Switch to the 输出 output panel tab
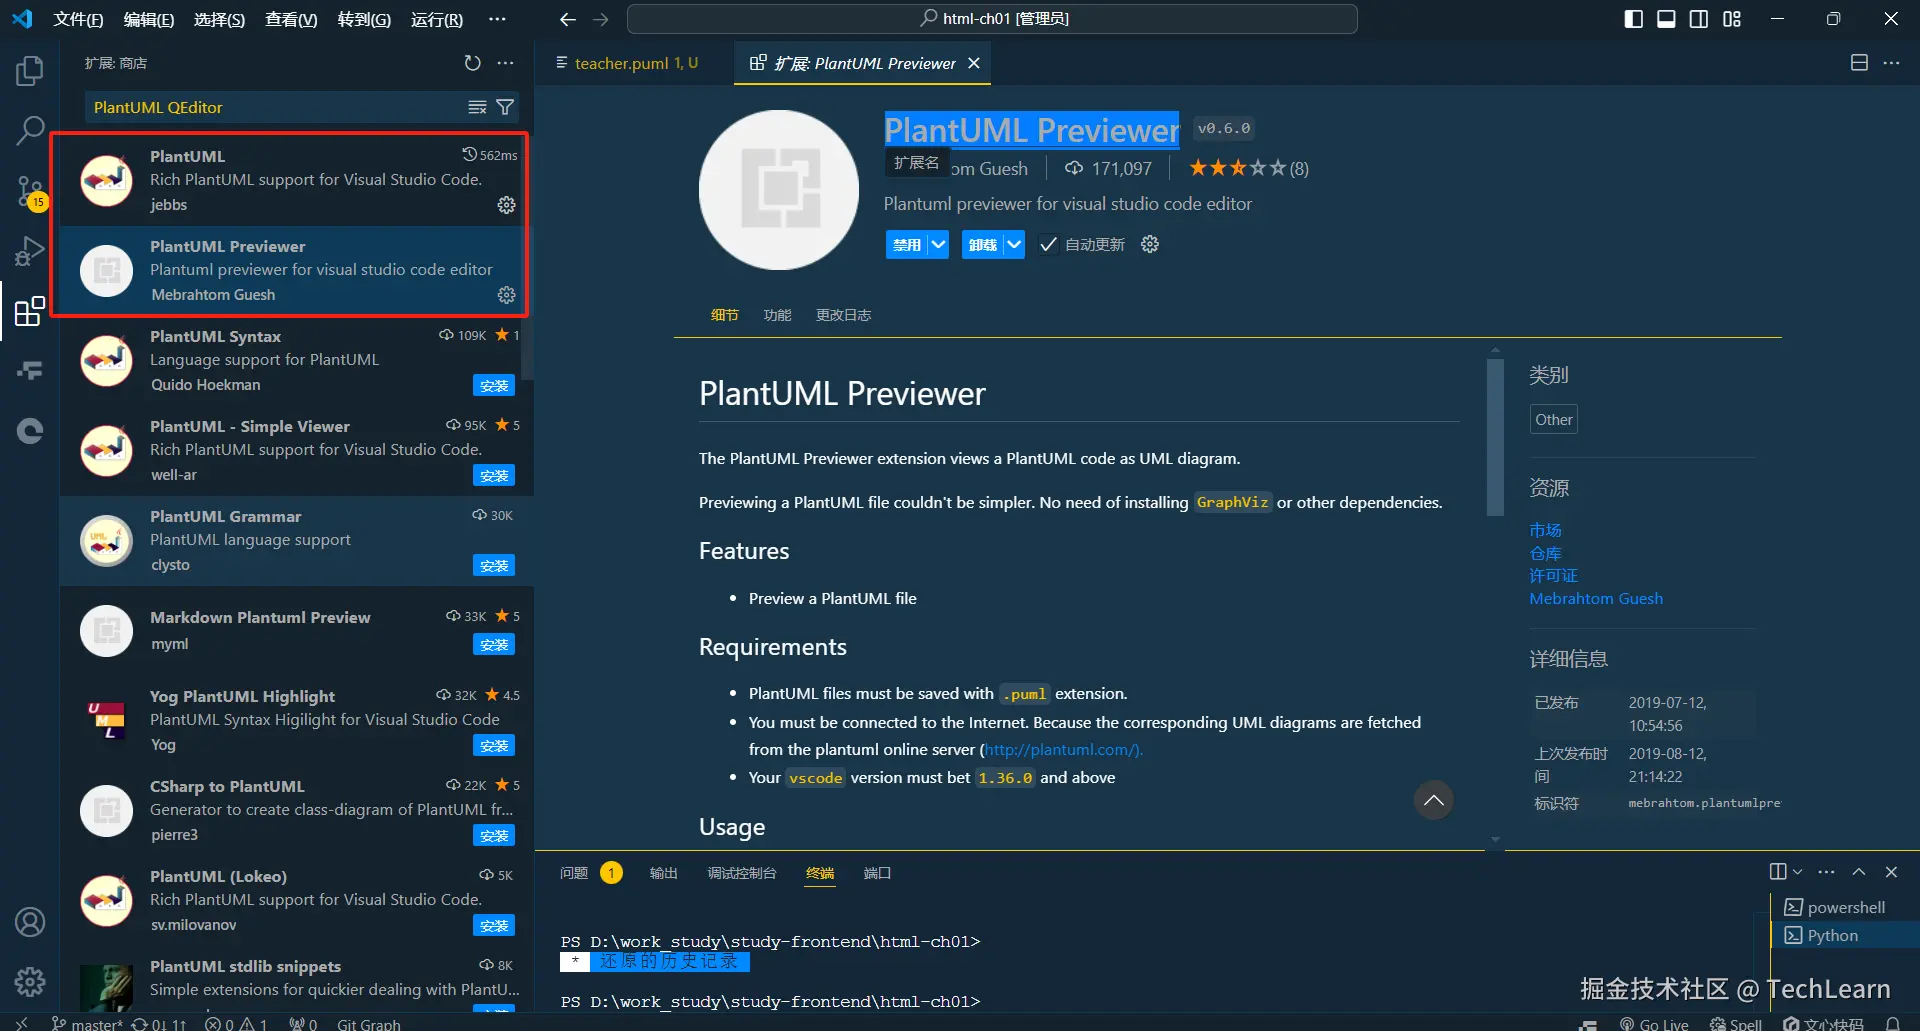 (663, 873)
